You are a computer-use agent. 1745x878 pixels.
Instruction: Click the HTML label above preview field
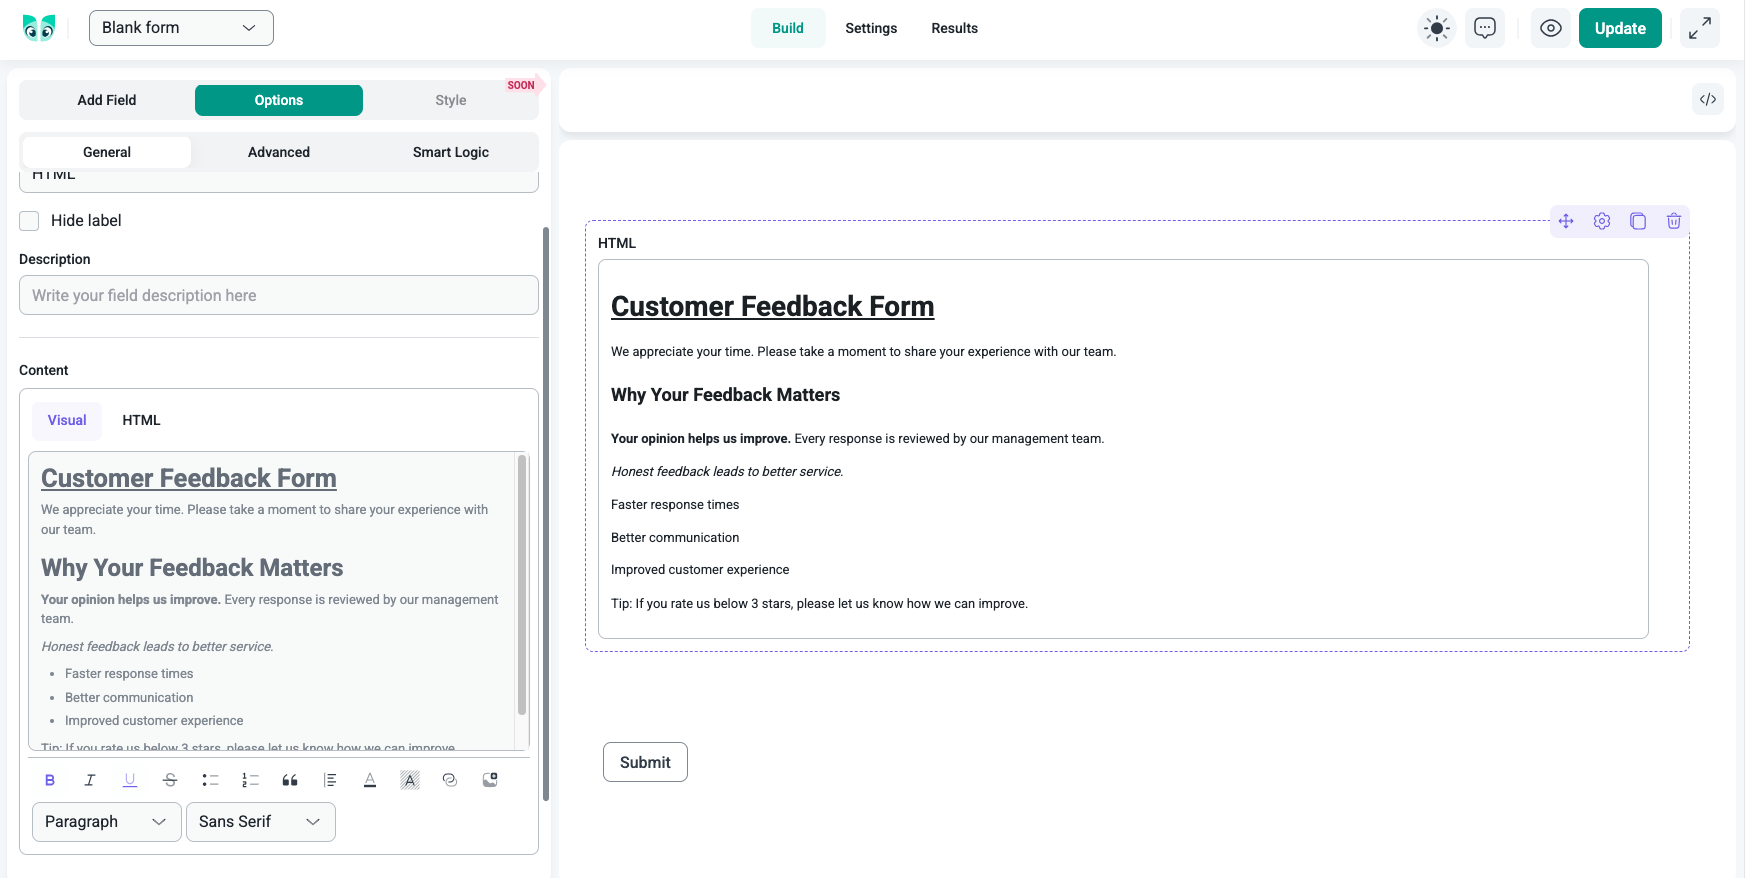point(617,243)
